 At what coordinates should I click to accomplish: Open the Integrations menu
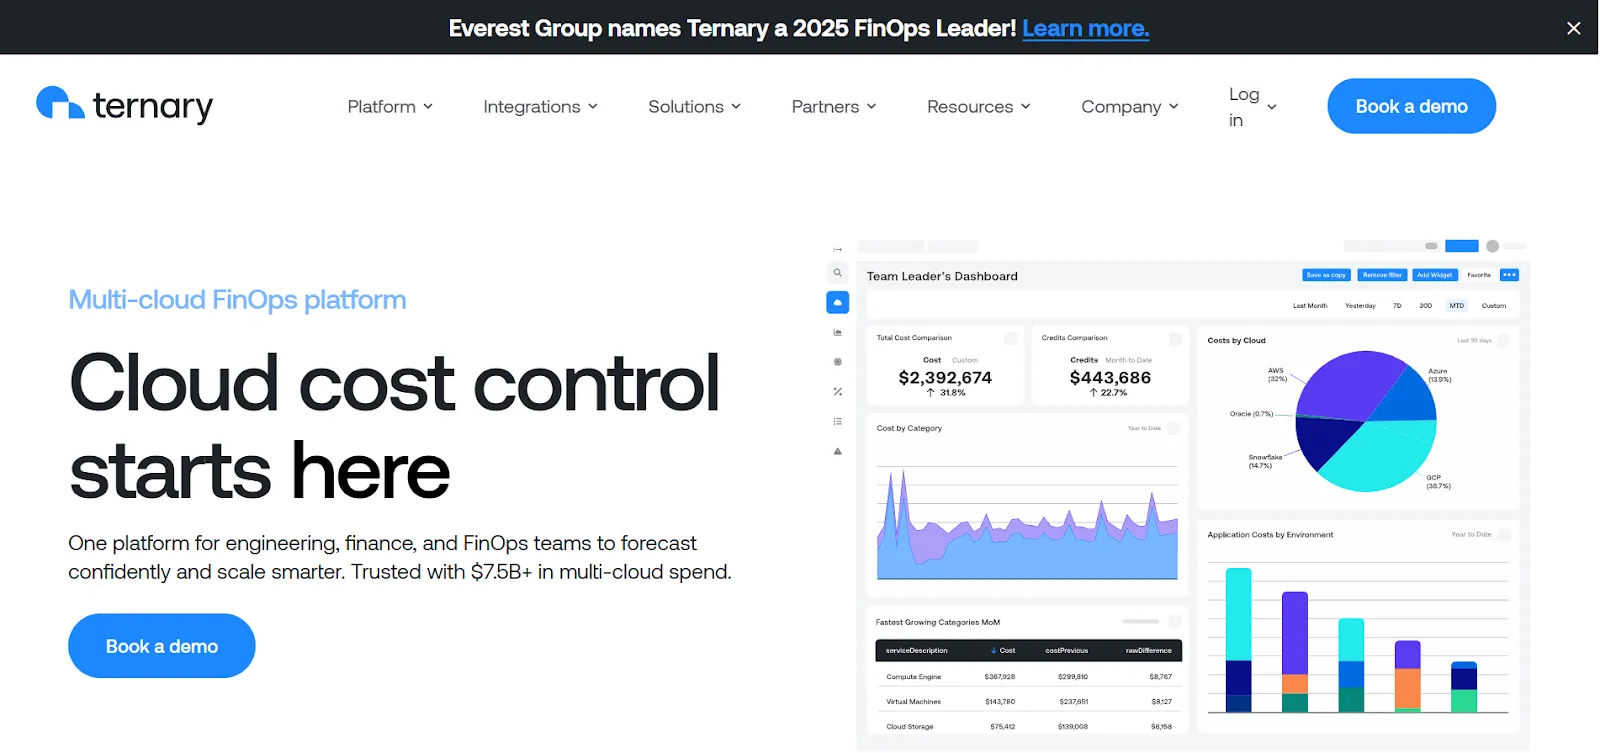[540, 106]
